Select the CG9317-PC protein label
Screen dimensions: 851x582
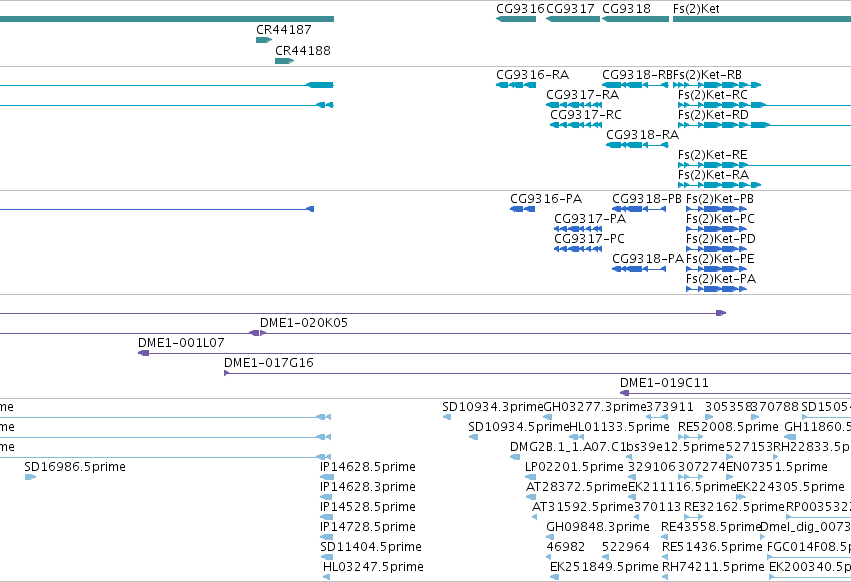coord(589,239)
